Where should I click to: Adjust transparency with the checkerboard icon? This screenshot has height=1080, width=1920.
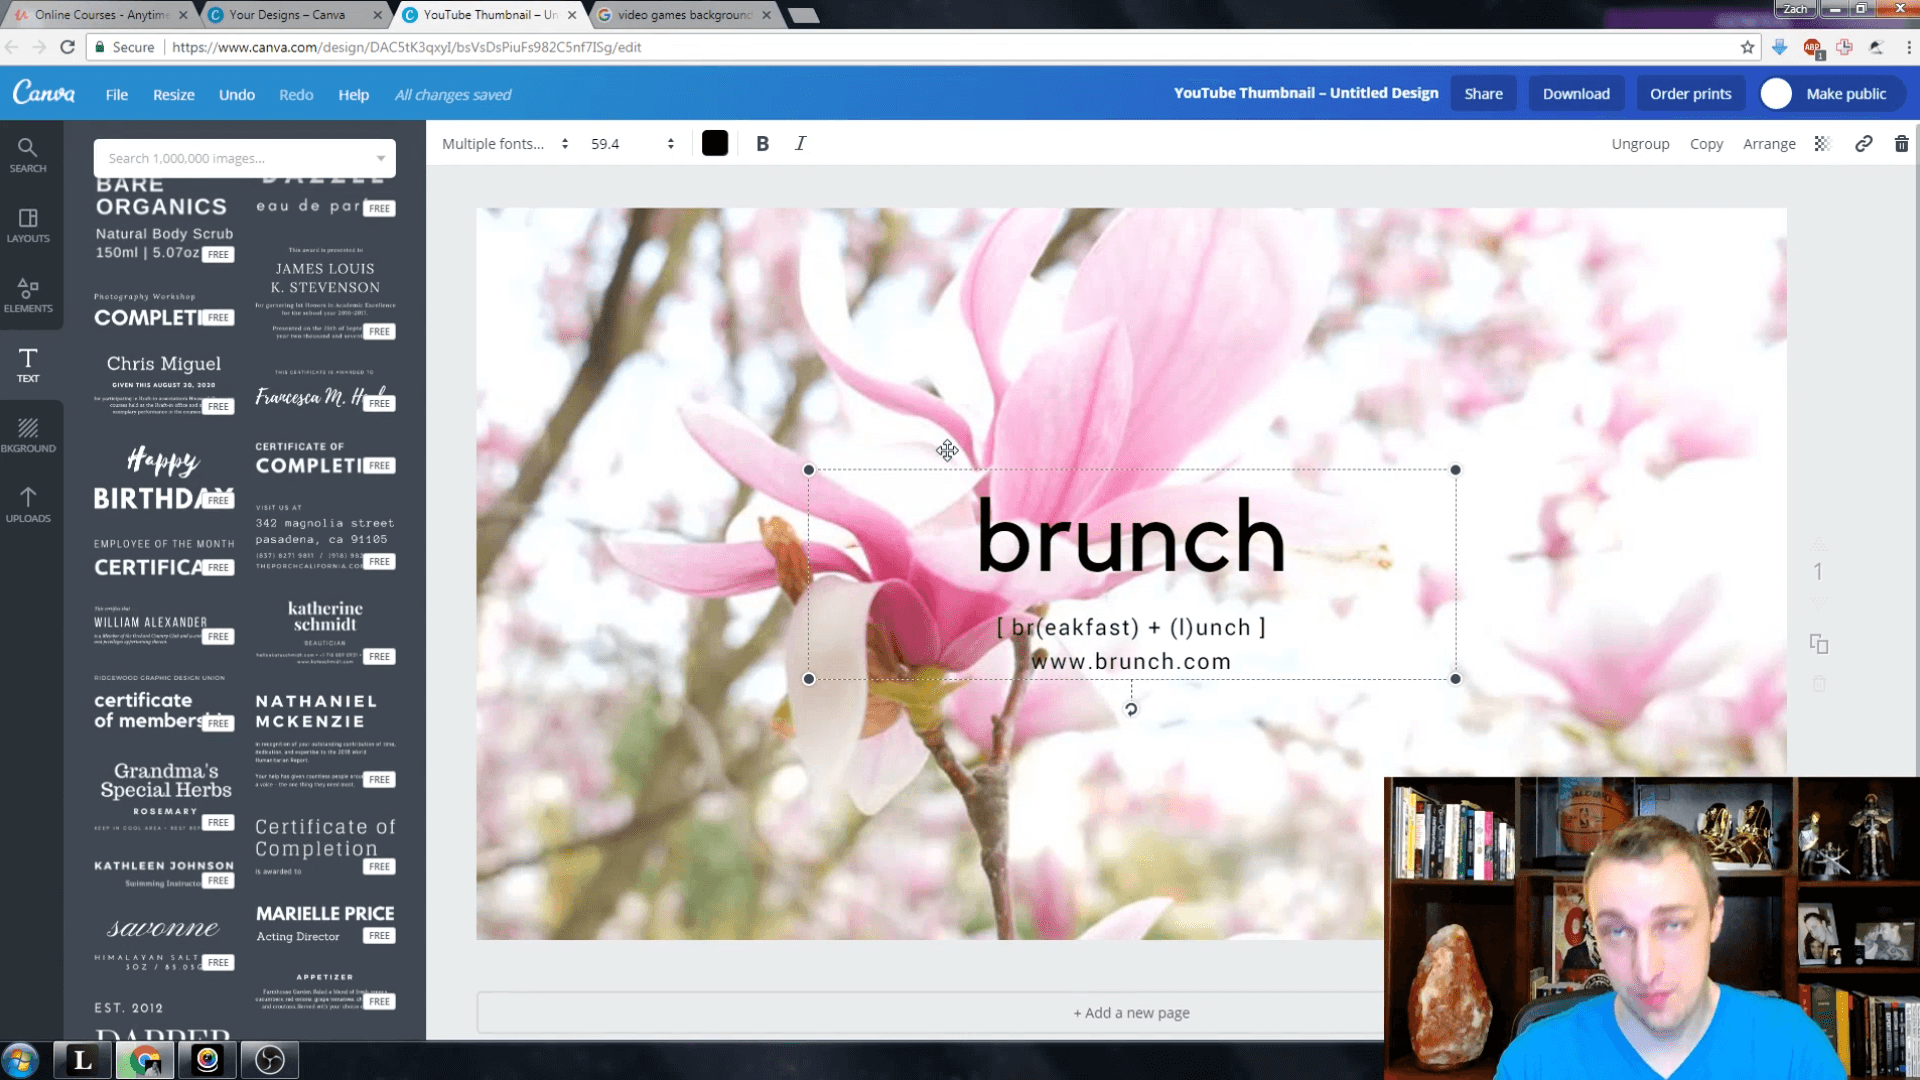(x=1821, y=143)
